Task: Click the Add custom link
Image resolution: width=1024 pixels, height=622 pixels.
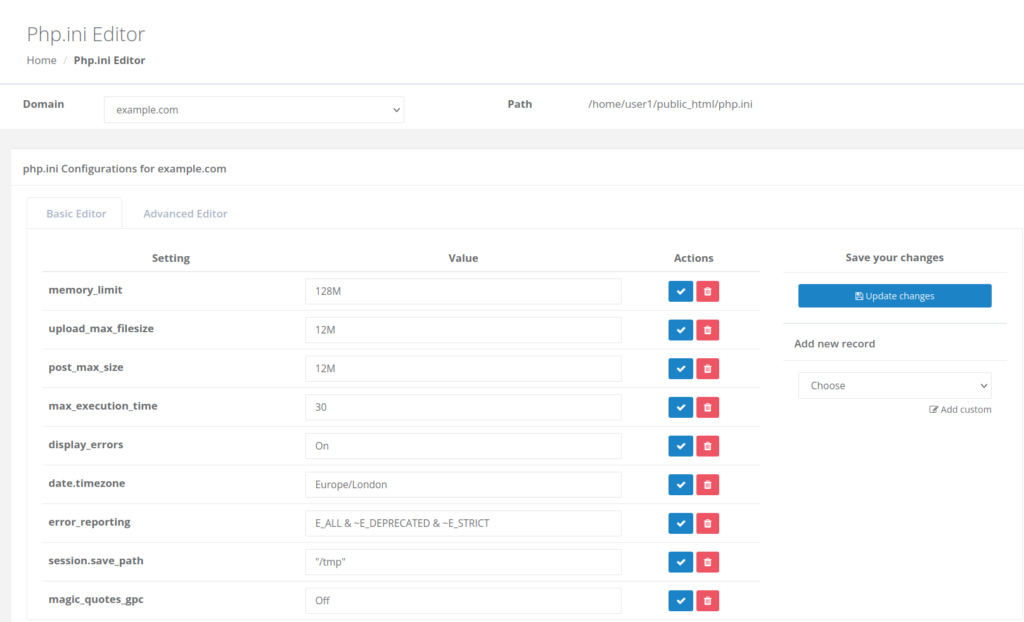Action: click(960, 410)
